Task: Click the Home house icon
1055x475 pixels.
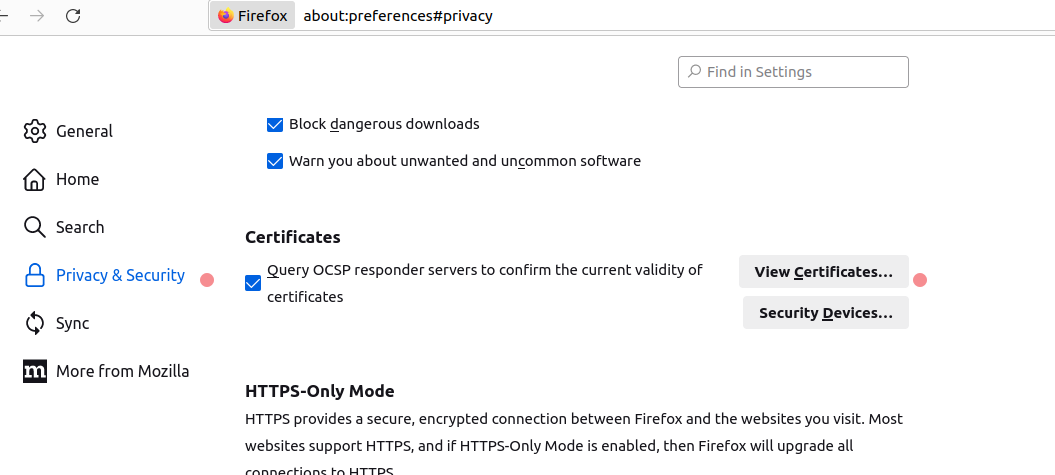Action: (x=35, y=179)
